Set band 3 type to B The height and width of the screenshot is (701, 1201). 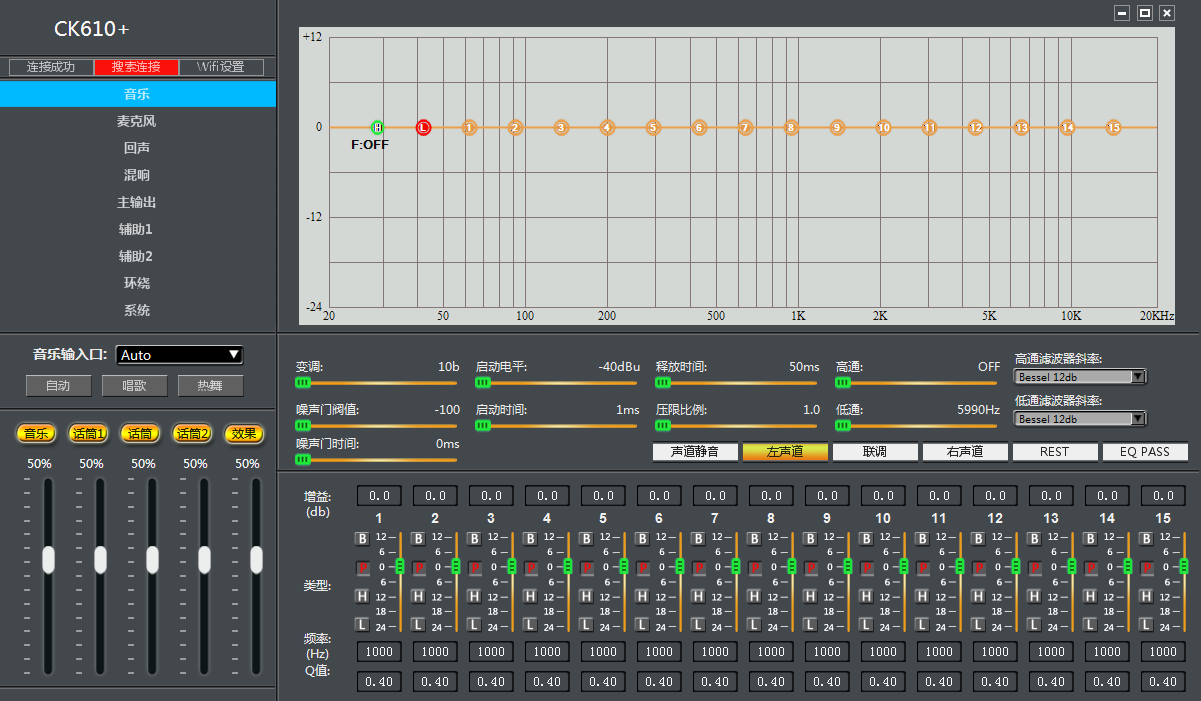pyautogui.click(x=475, y=539)
